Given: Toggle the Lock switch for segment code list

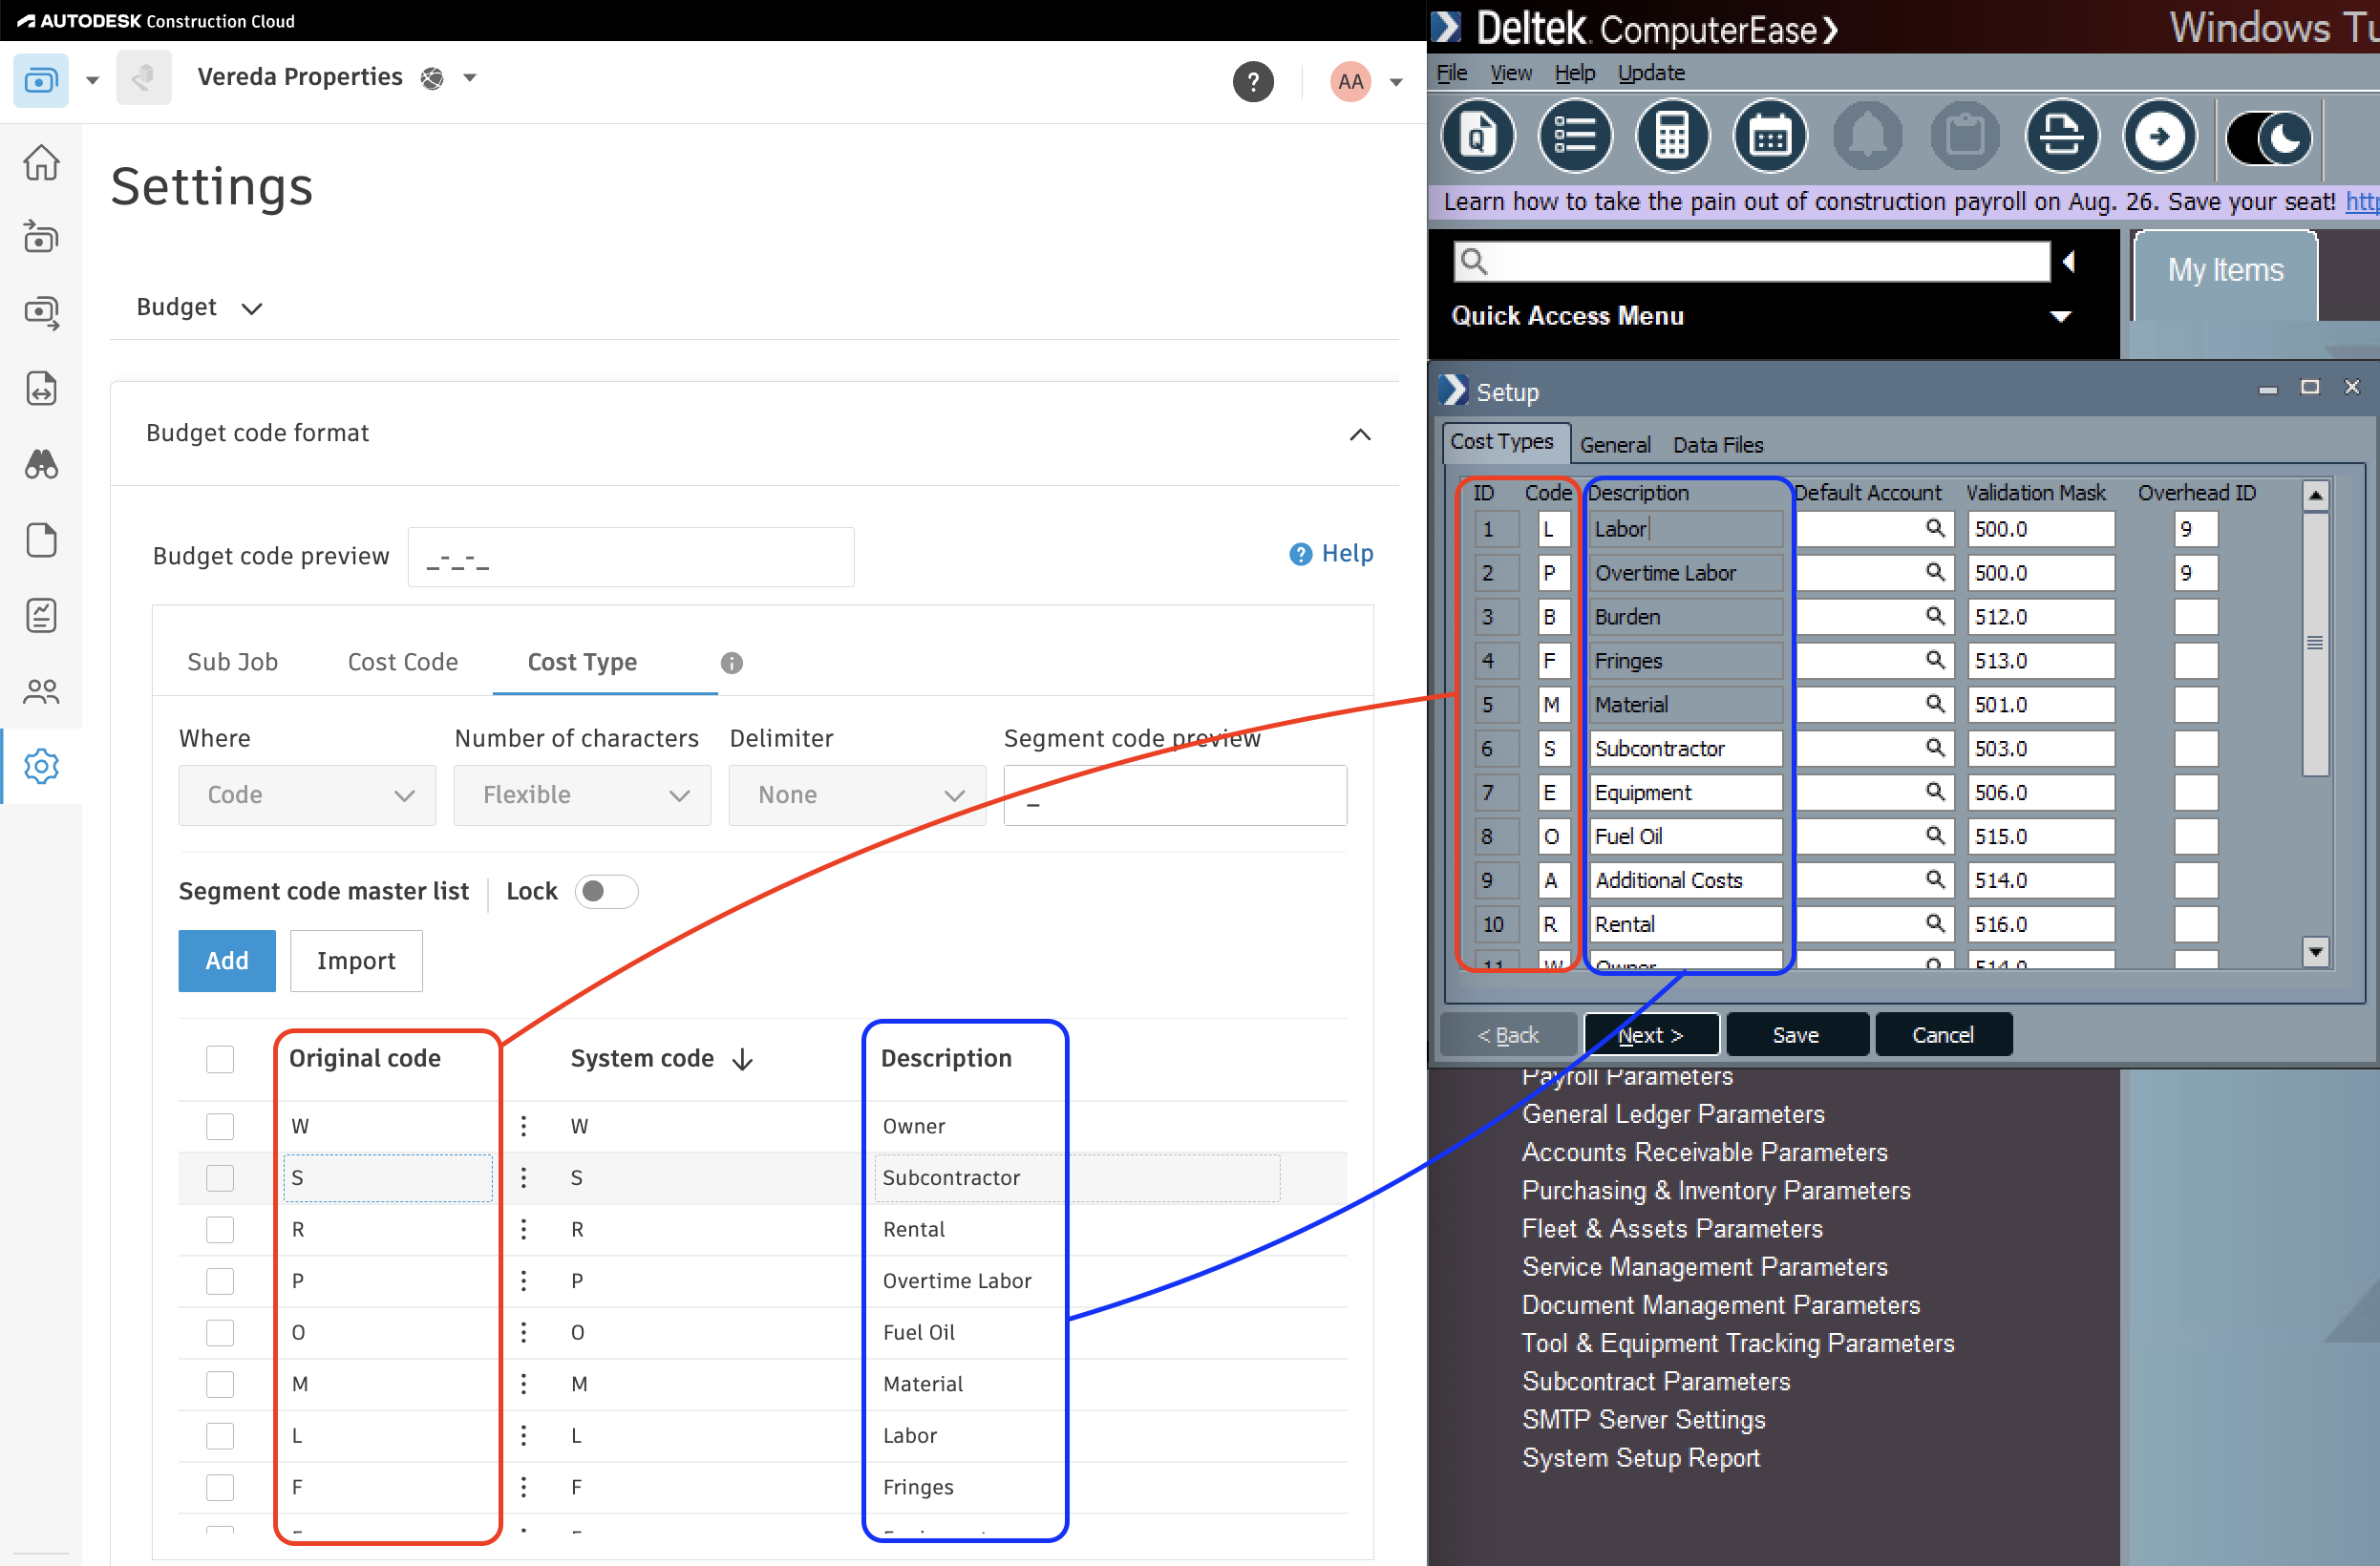Looking at the screenshot, I should pyautogui.click(x=606, y=891).
